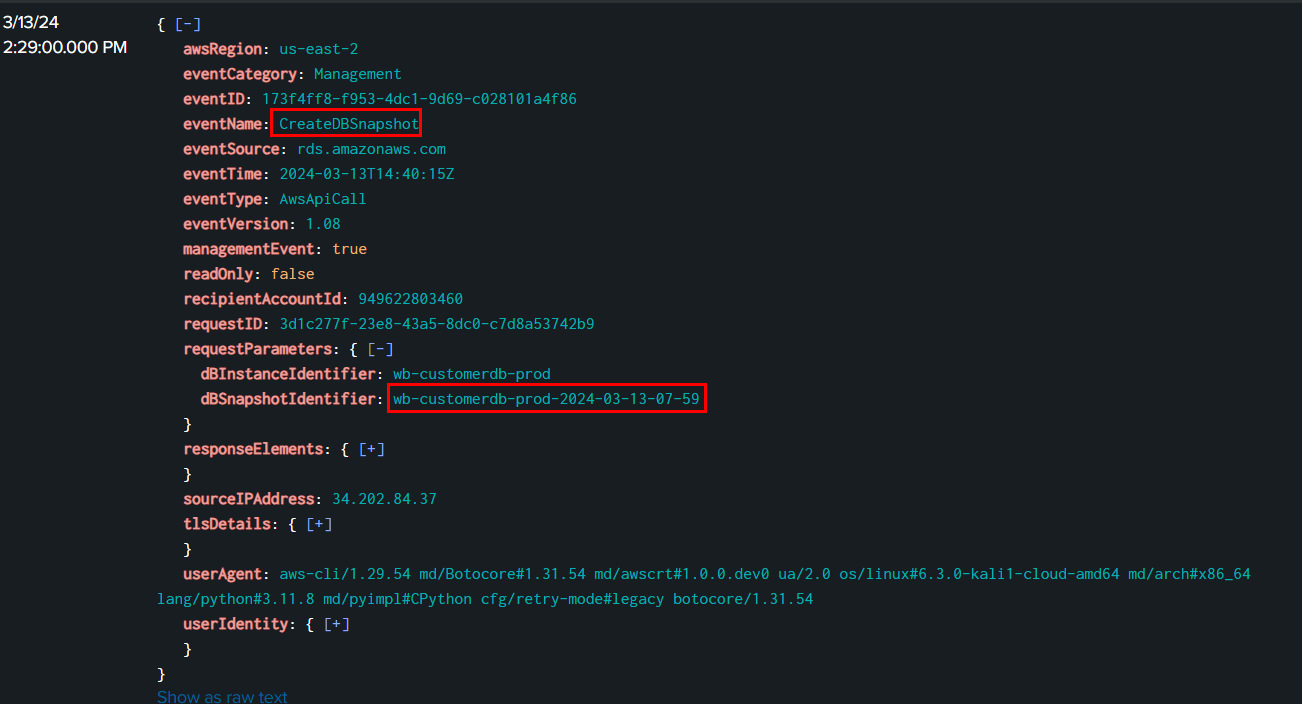Viewport: 1302px width, 704px height.
Task: Select the AwsApiCall eventType value
Action: 322,199
